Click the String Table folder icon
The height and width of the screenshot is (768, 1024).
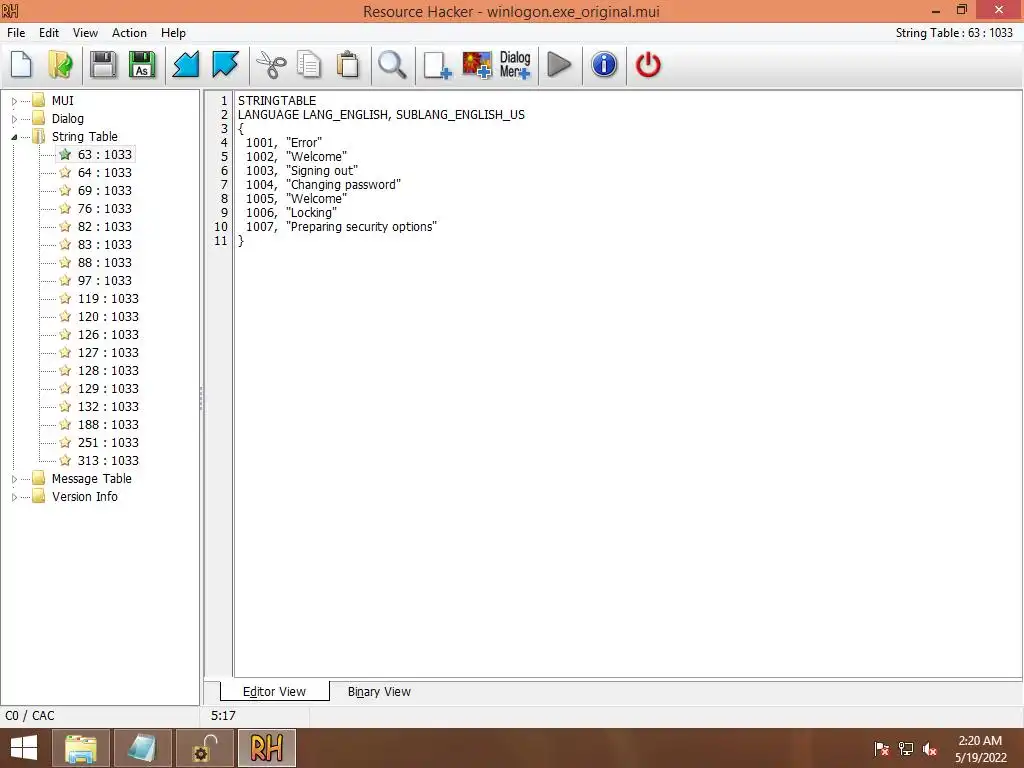click(x=39, y=136)
